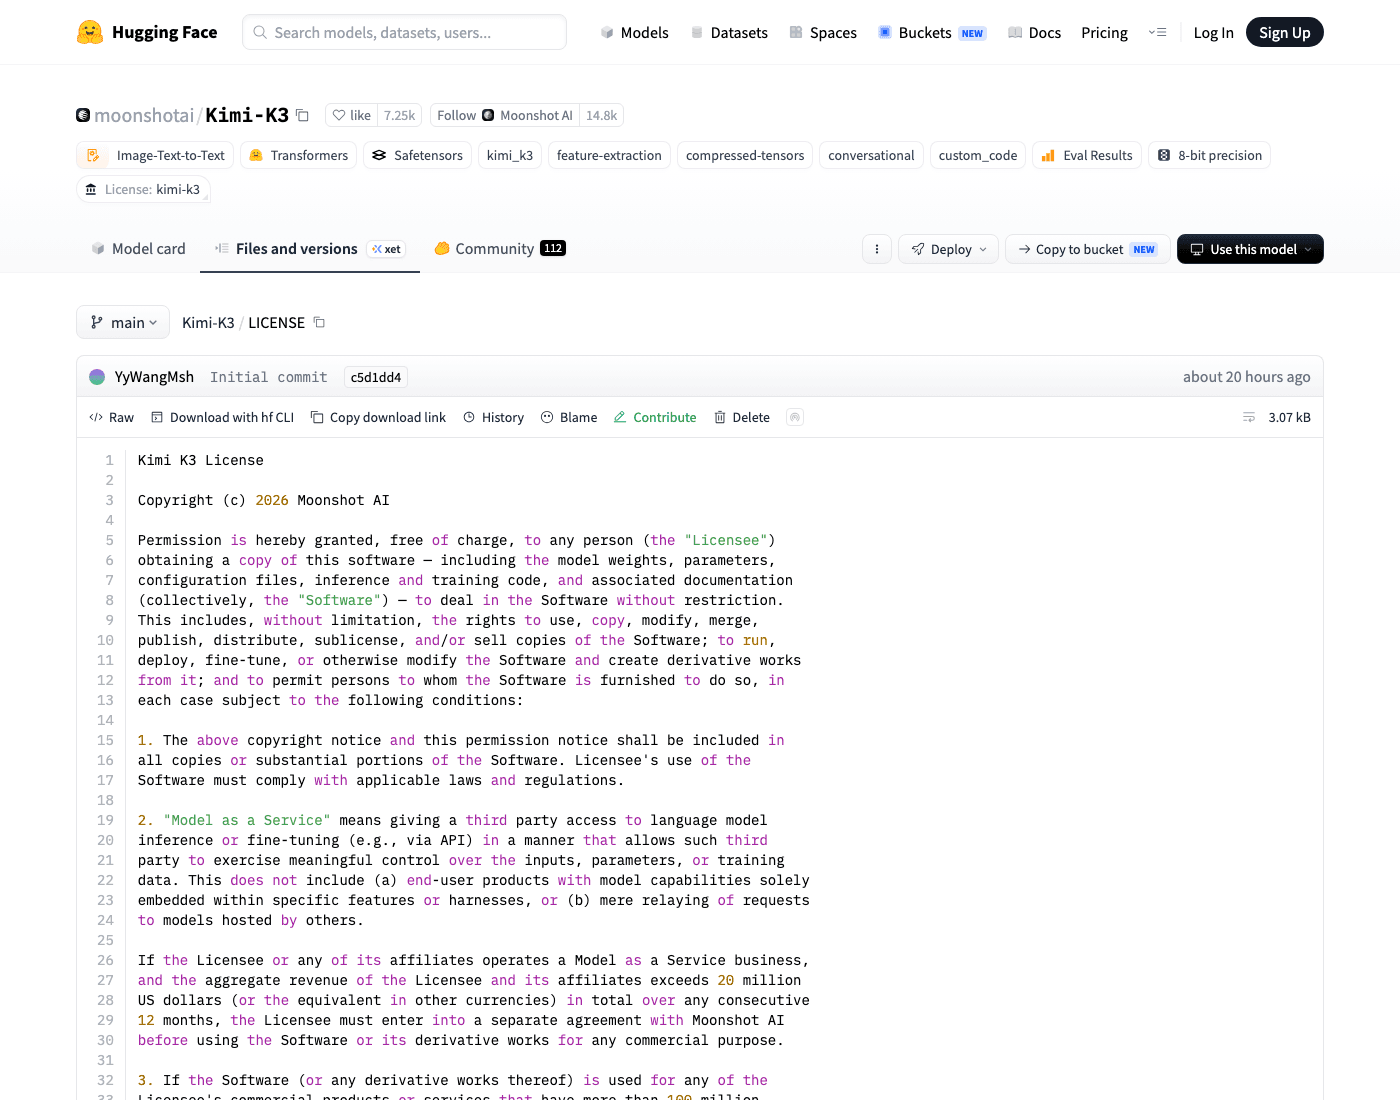Open commit hash c5d1dd4

click(x=376, y=377)
